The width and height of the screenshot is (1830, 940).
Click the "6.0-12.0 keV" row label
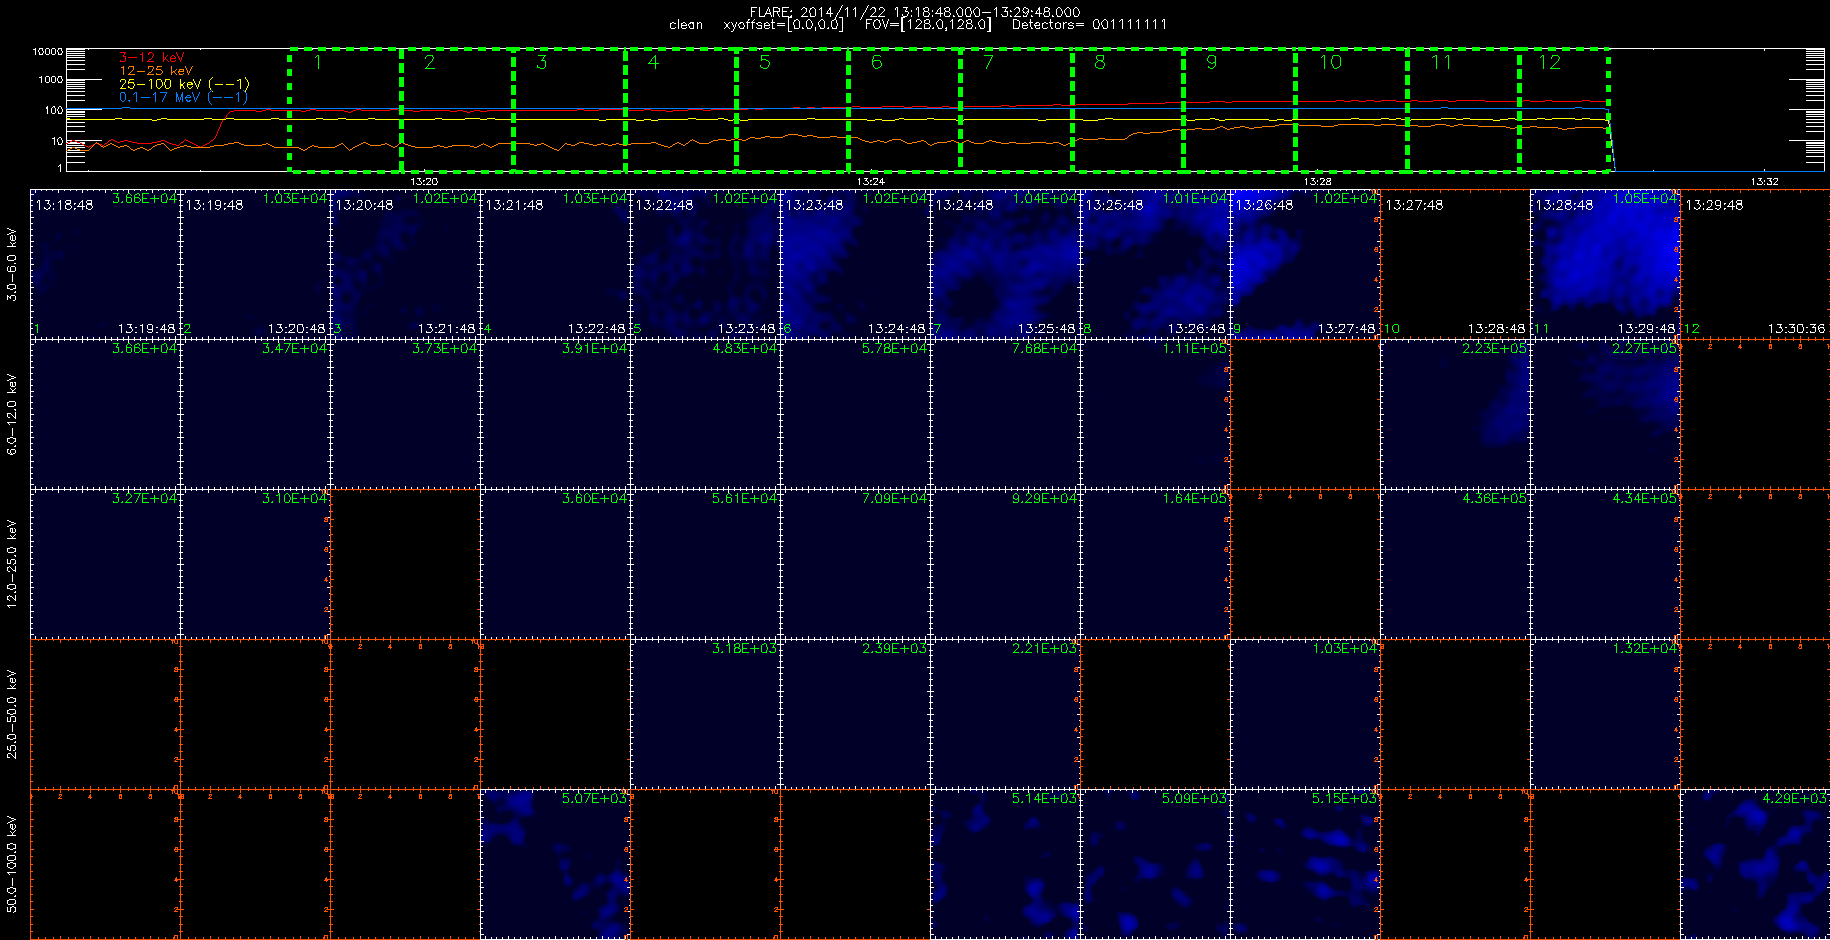coord(12,414)
